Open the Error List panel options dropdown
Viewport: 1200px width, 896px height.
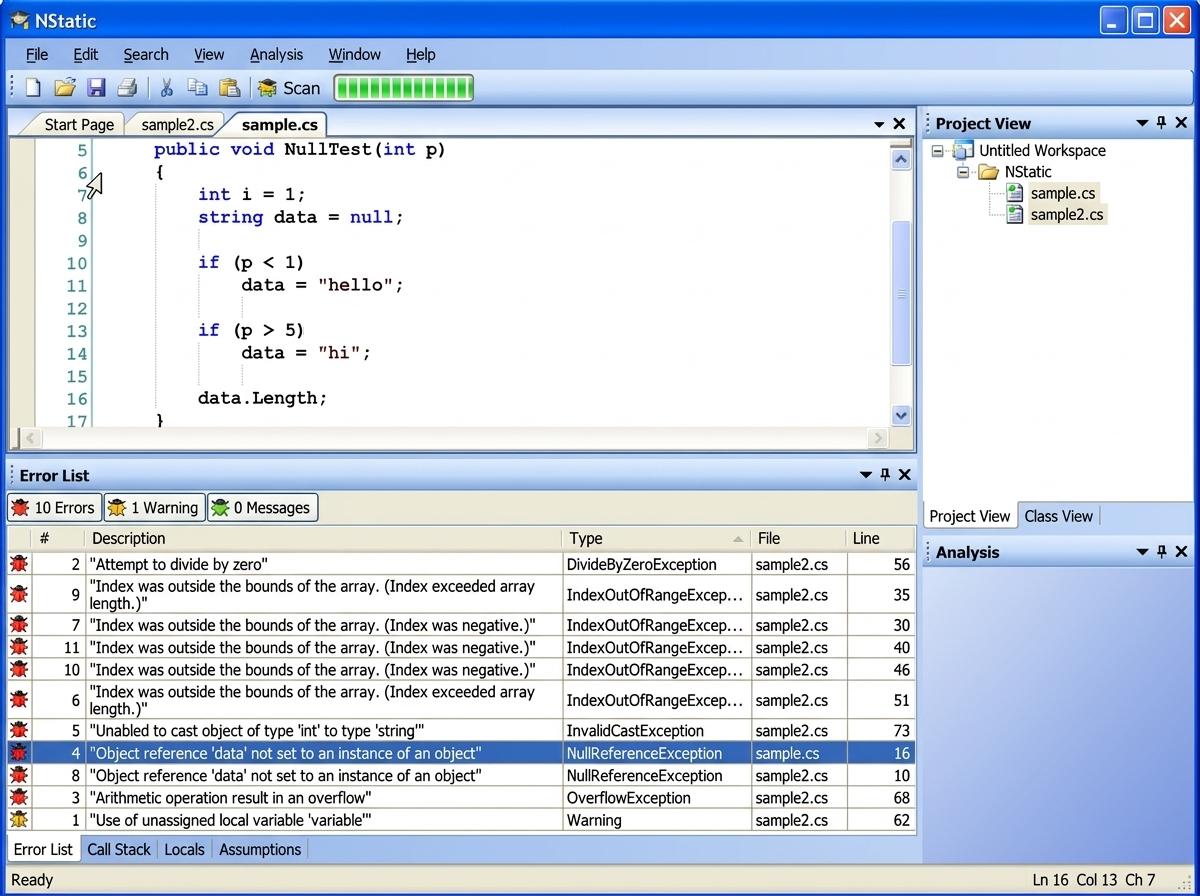coord(866,475)
